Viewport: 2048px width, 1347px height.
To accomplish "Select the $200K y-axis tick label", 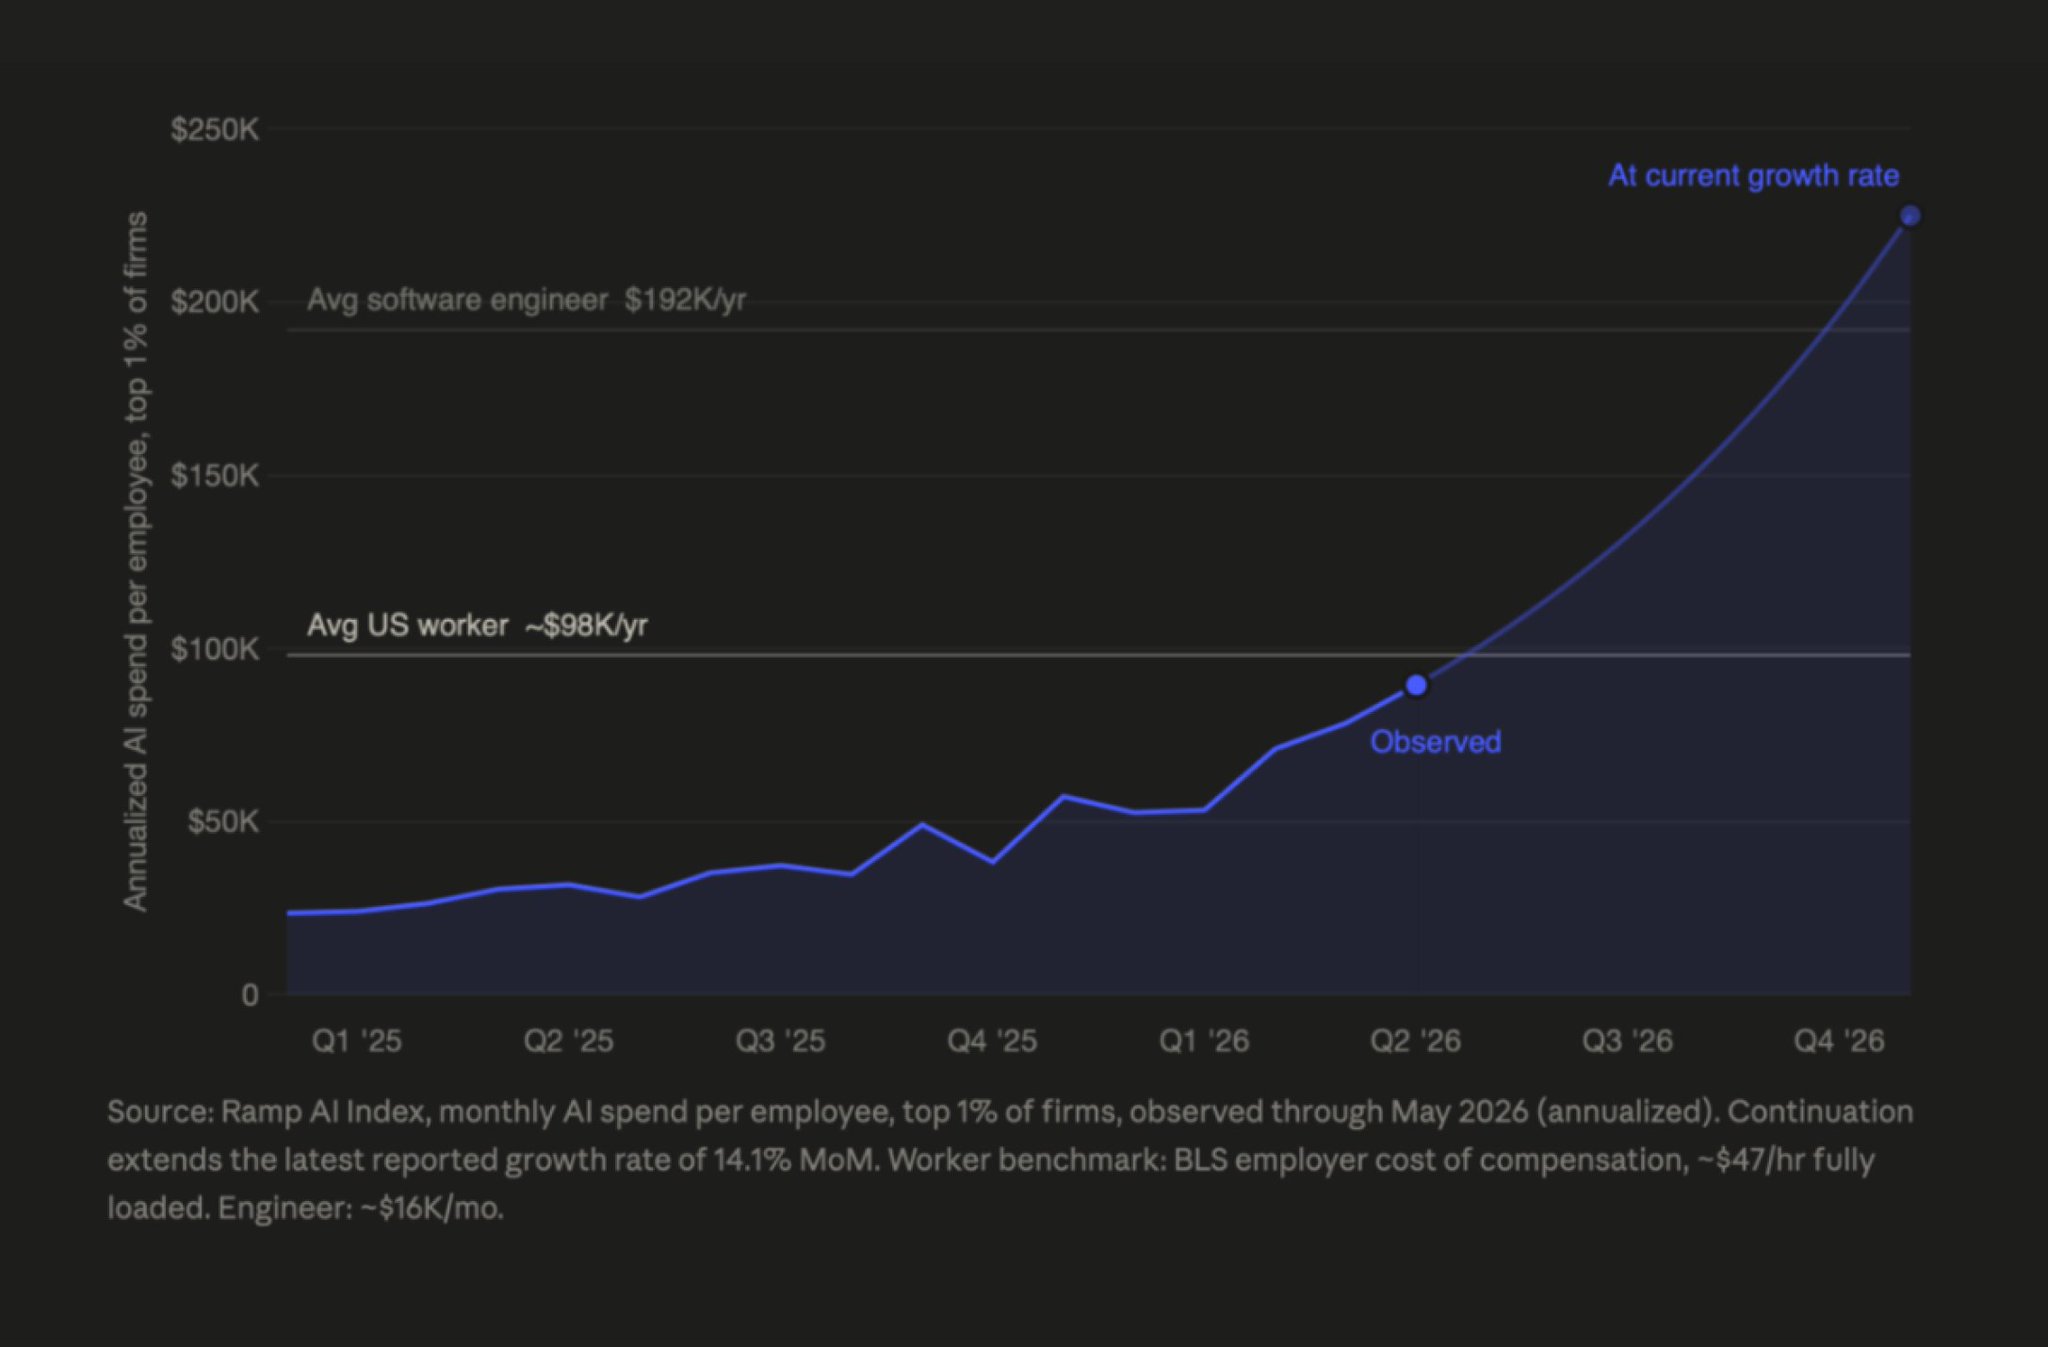I will pos(215,302).
